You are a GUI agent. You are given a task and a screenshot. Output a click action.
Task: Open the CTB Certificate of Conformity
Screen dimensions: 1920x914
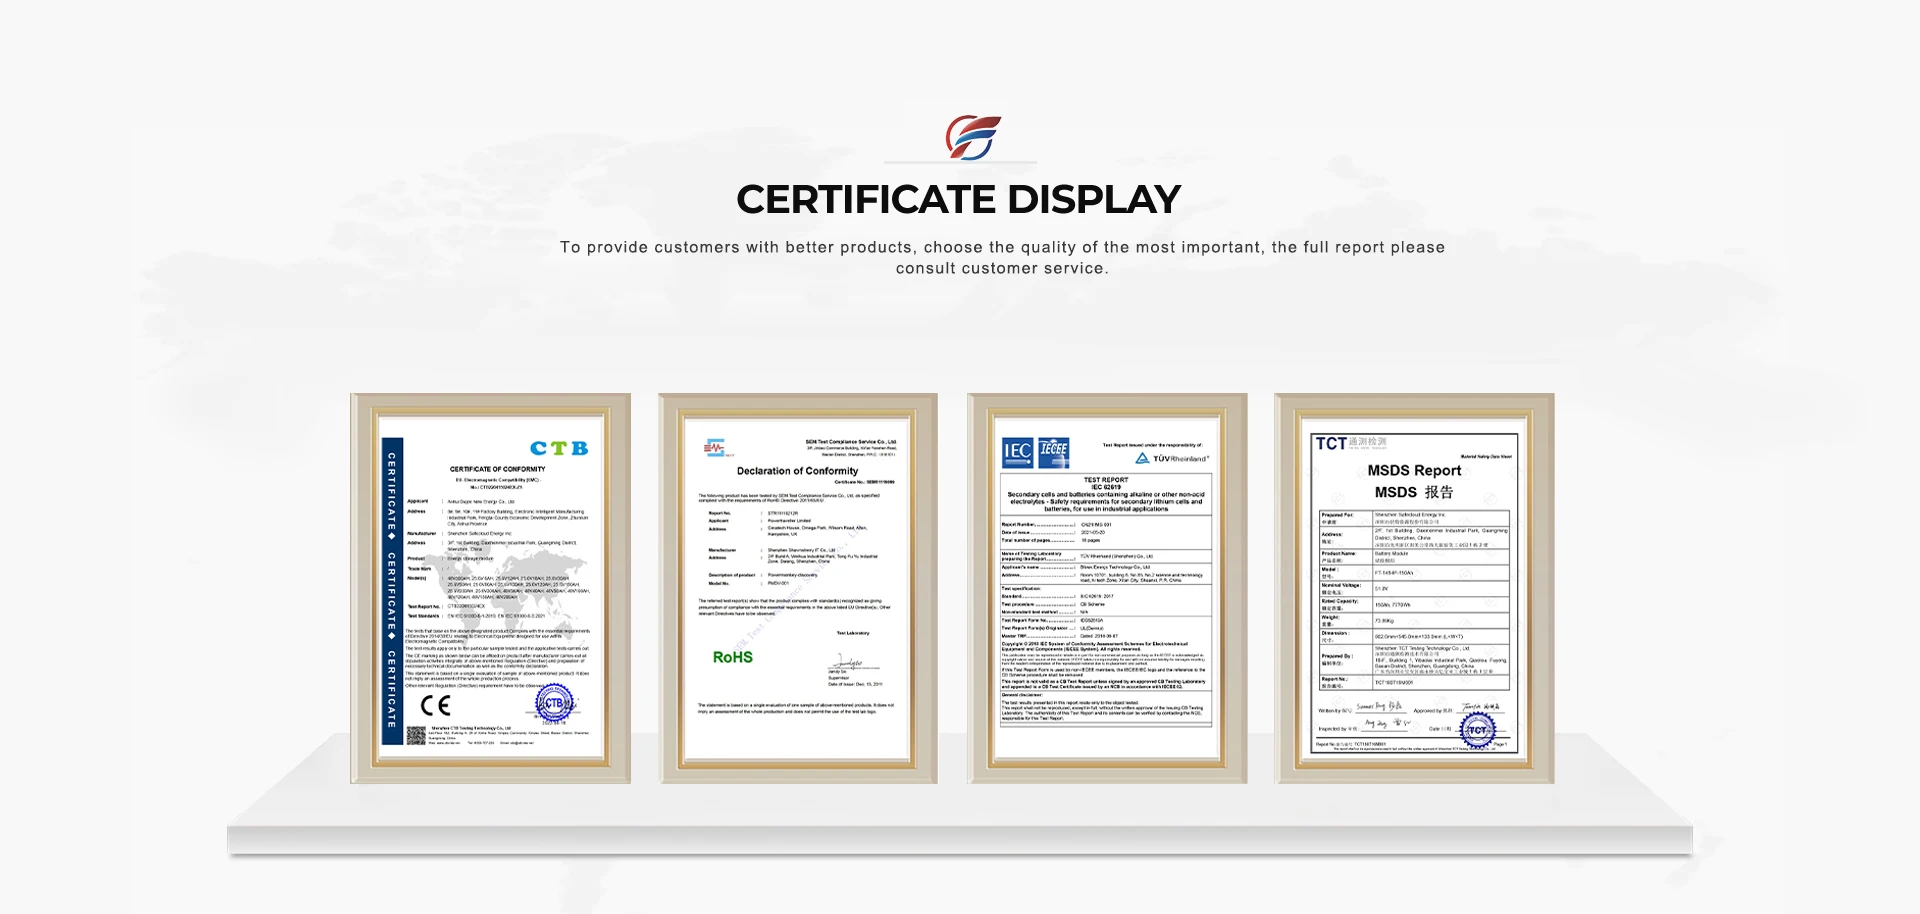click(x=495, y=590)
